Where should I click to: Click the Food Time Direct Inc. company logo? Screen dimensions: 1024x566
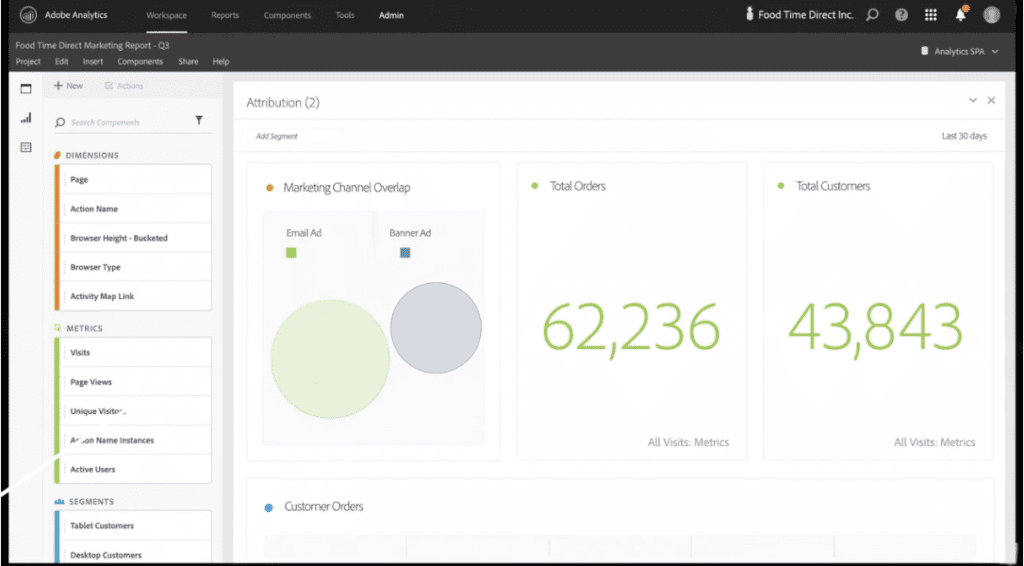tap(749, 14)
